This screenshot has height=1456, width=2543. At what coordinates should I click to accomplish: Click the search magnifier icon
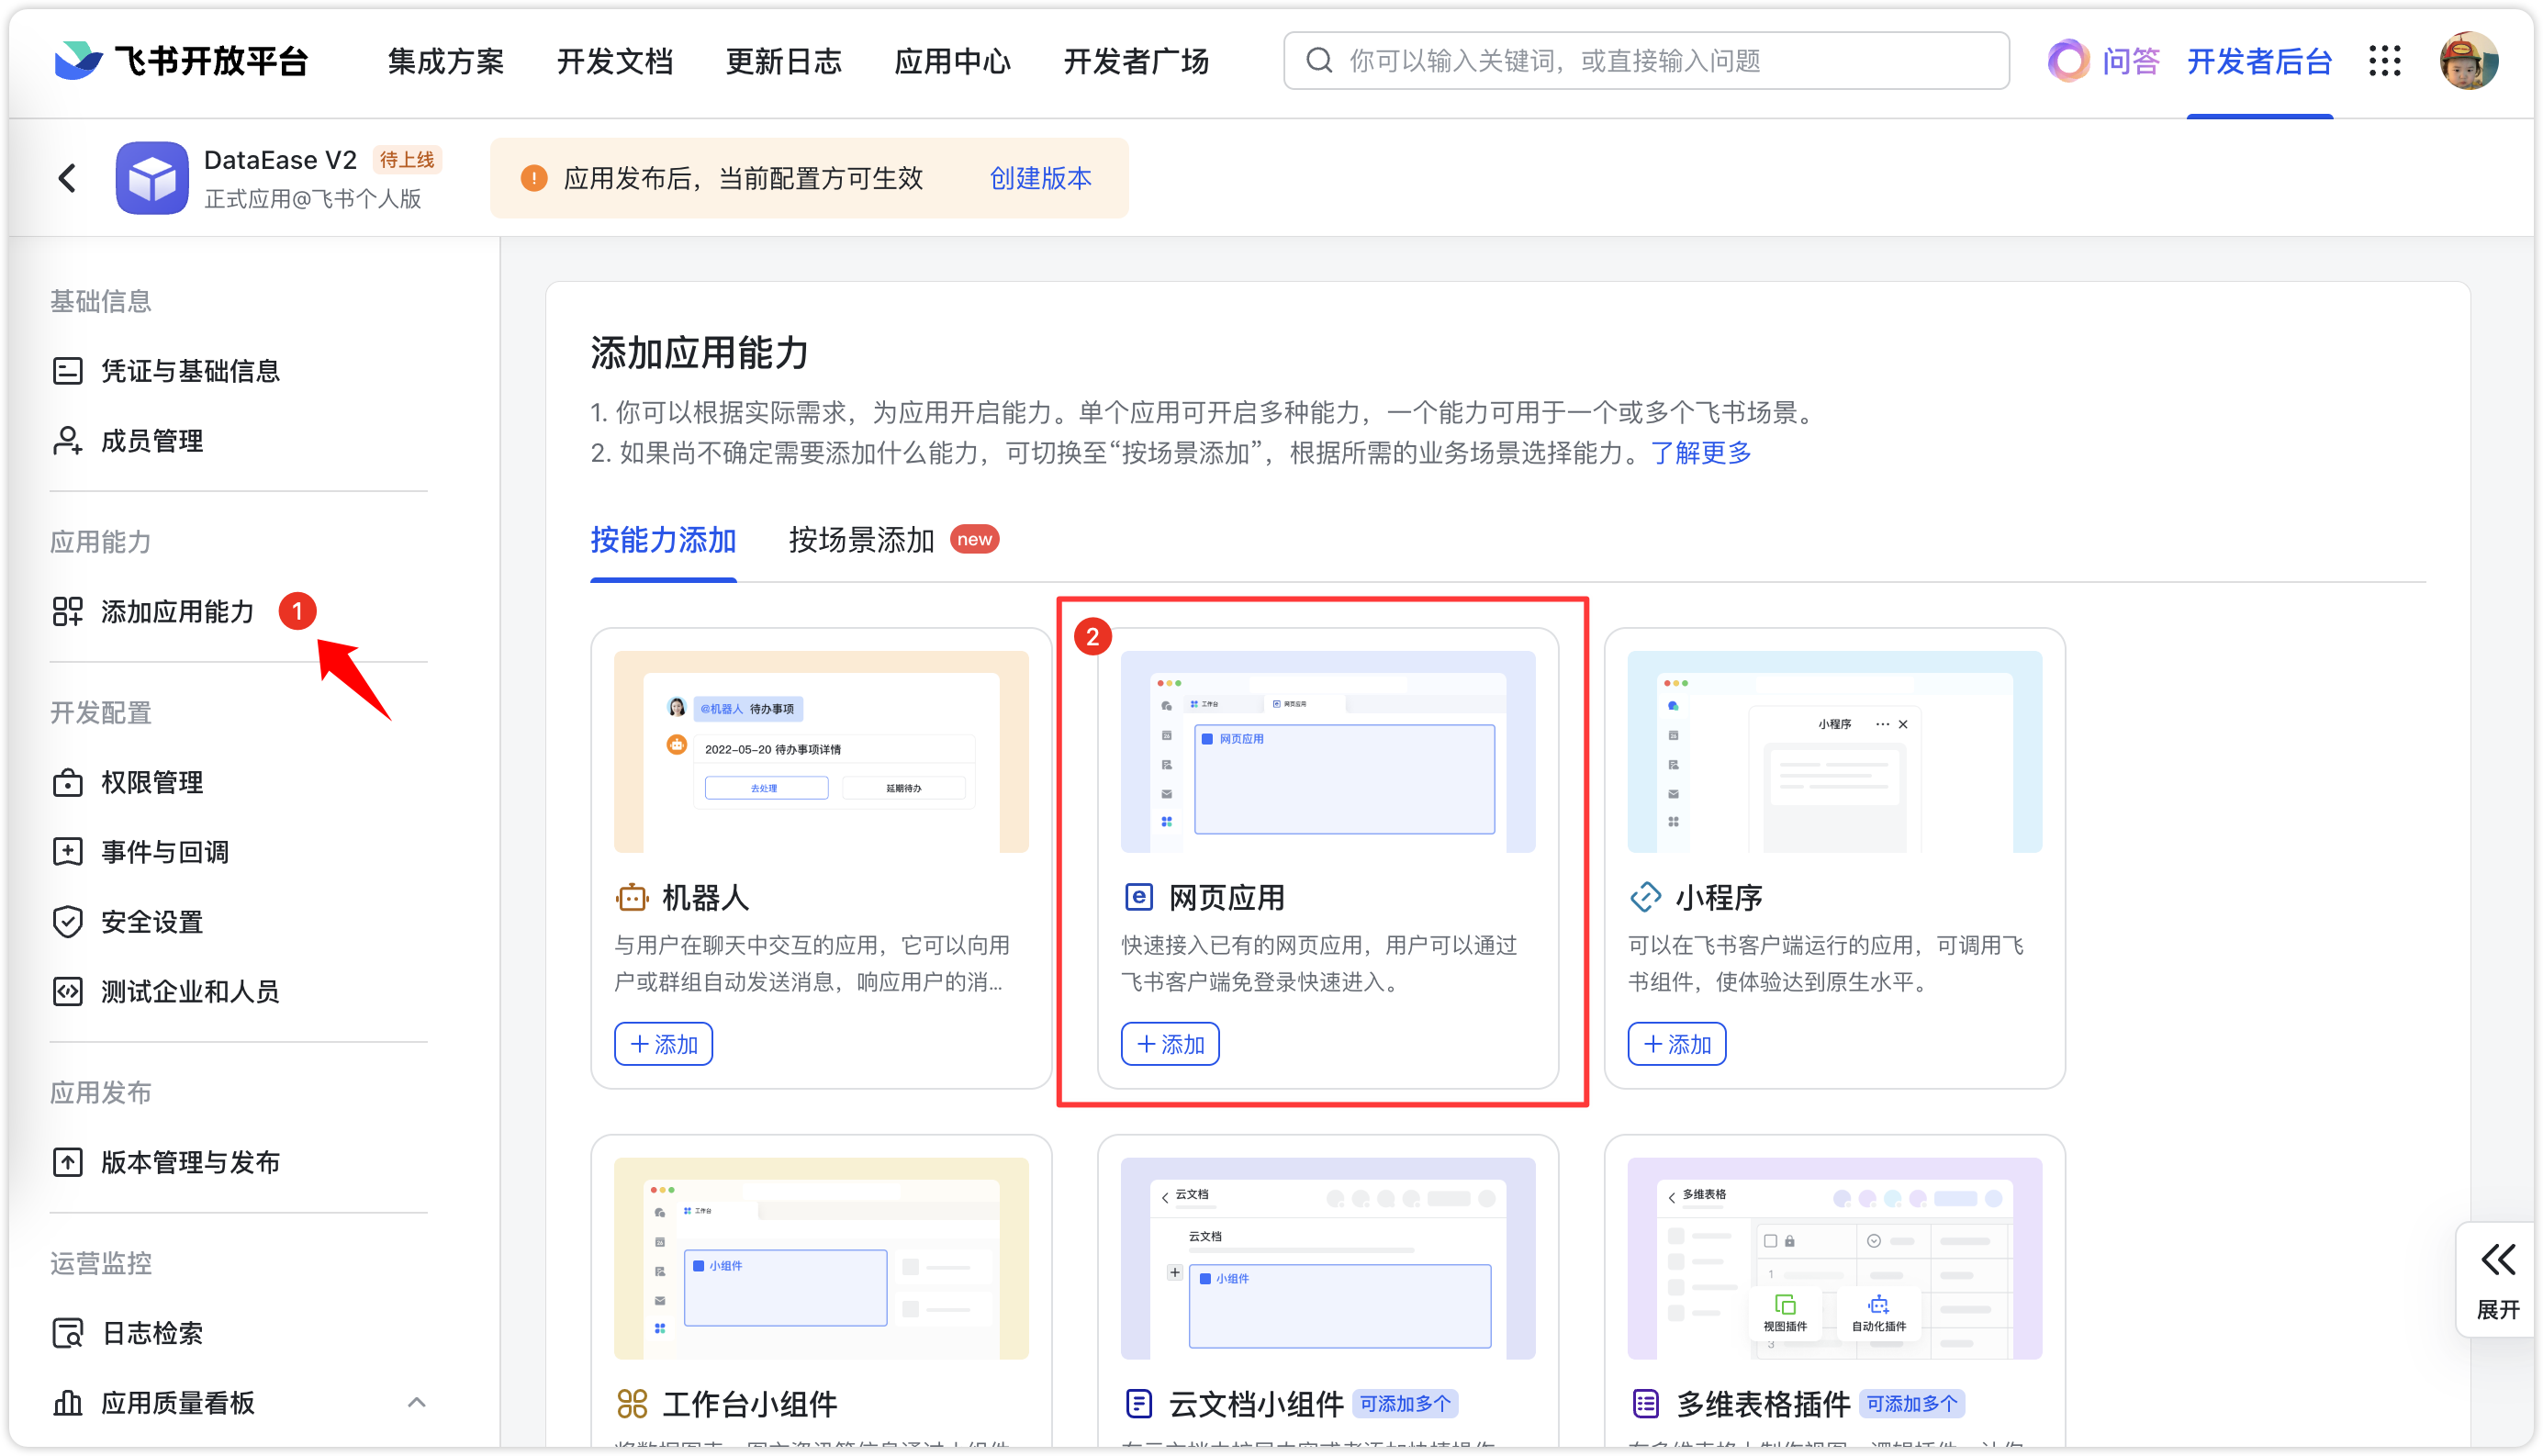point(1319,61)
